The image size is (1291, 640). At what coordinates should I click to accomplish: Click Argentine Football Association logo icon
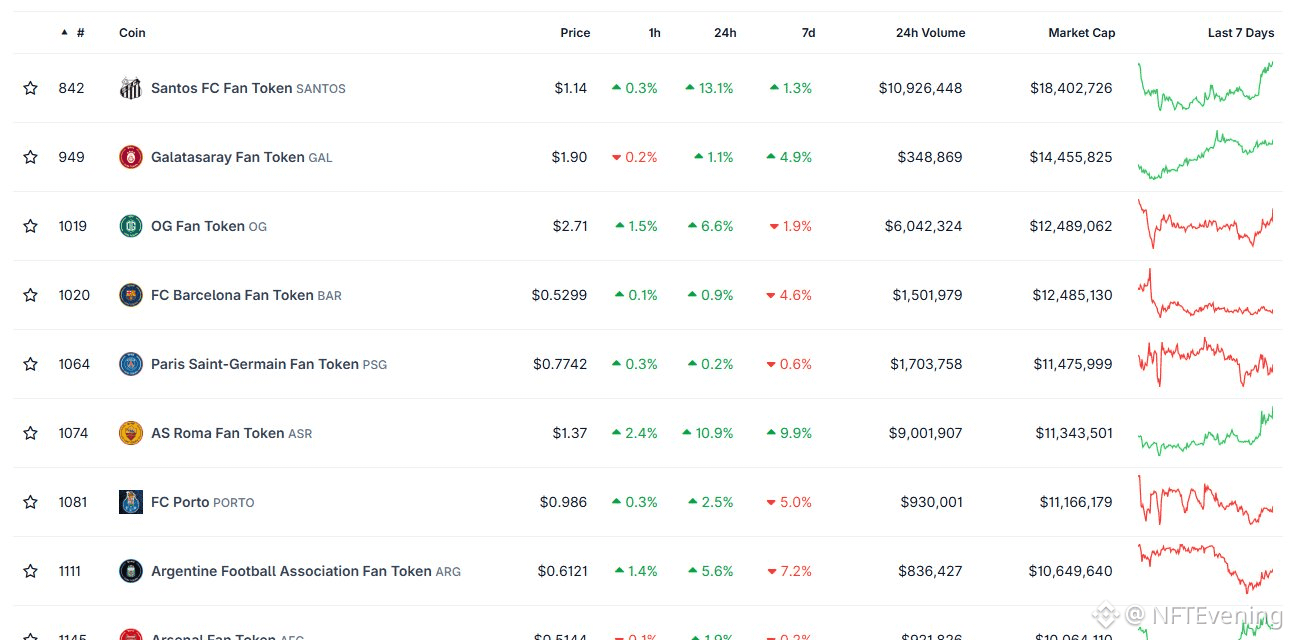[x=131, y=571]
